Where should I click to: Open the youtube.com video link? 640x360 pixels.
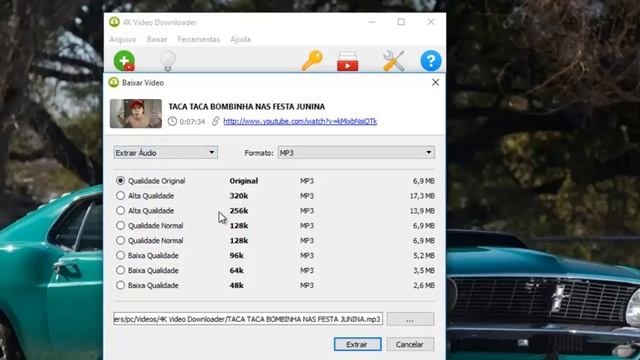(x=300, y=121)
